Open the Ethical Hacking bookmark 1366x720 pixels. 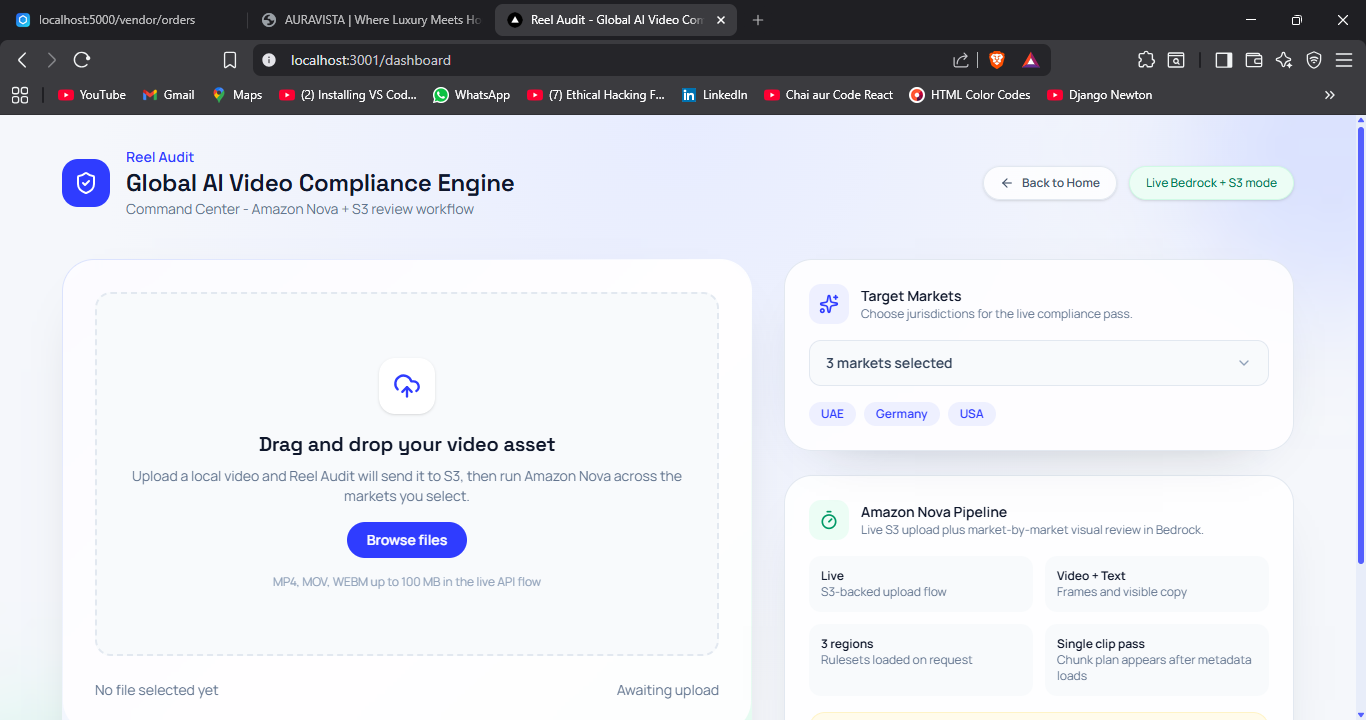click(596, 95)
